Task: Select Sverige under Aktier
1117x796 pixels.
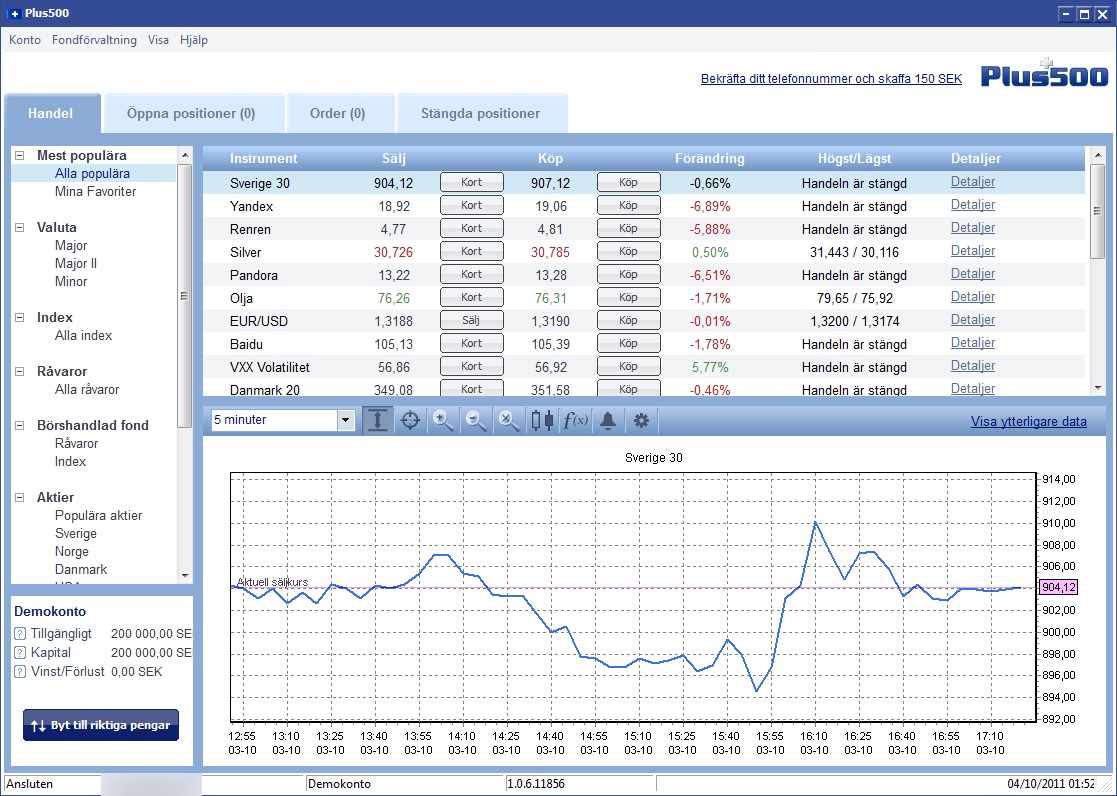Action: click(x=76, y=534)
